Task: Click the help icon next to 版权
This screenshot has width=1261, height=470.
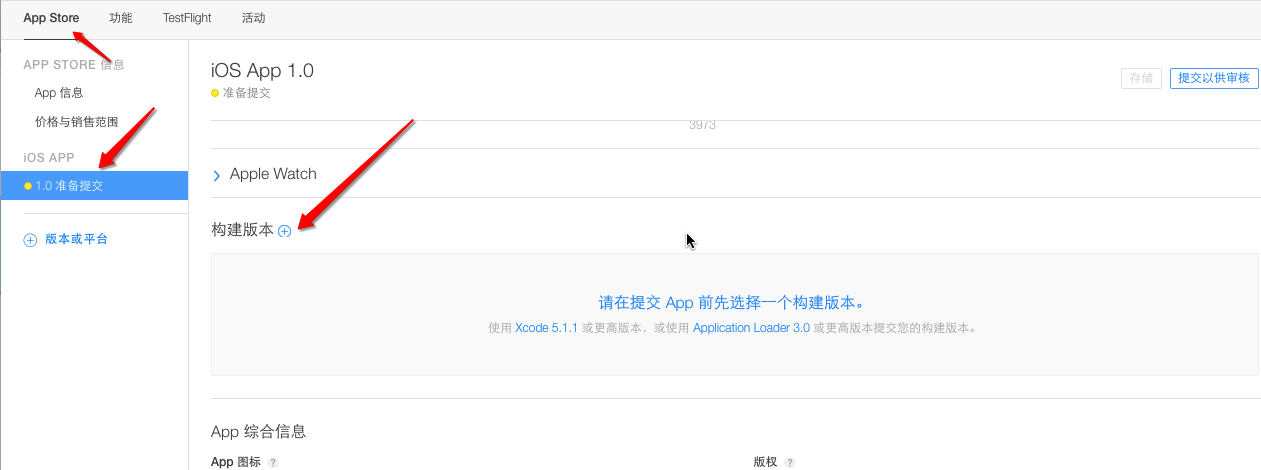Action: point(789,463)
